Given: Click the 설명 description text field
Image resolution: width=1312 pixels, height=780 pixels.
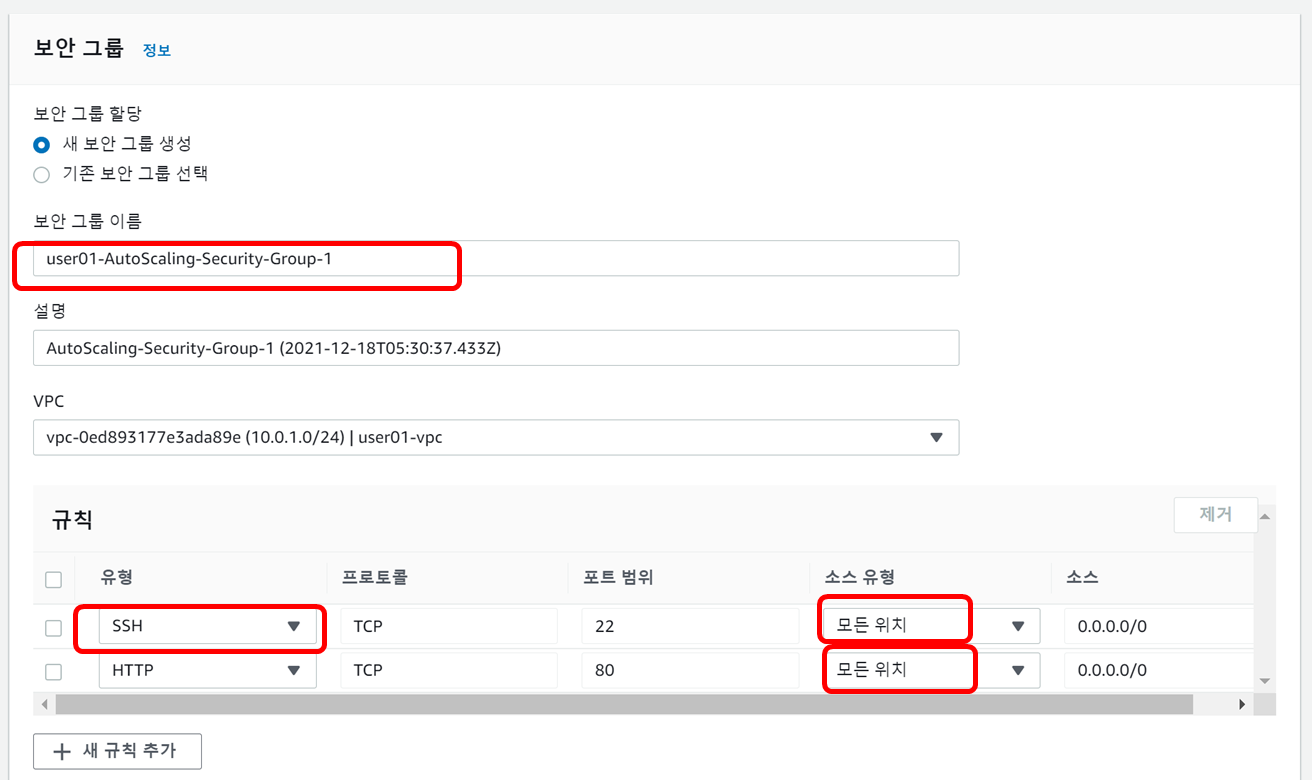Looking at the screenshot, I should point(496,348).
